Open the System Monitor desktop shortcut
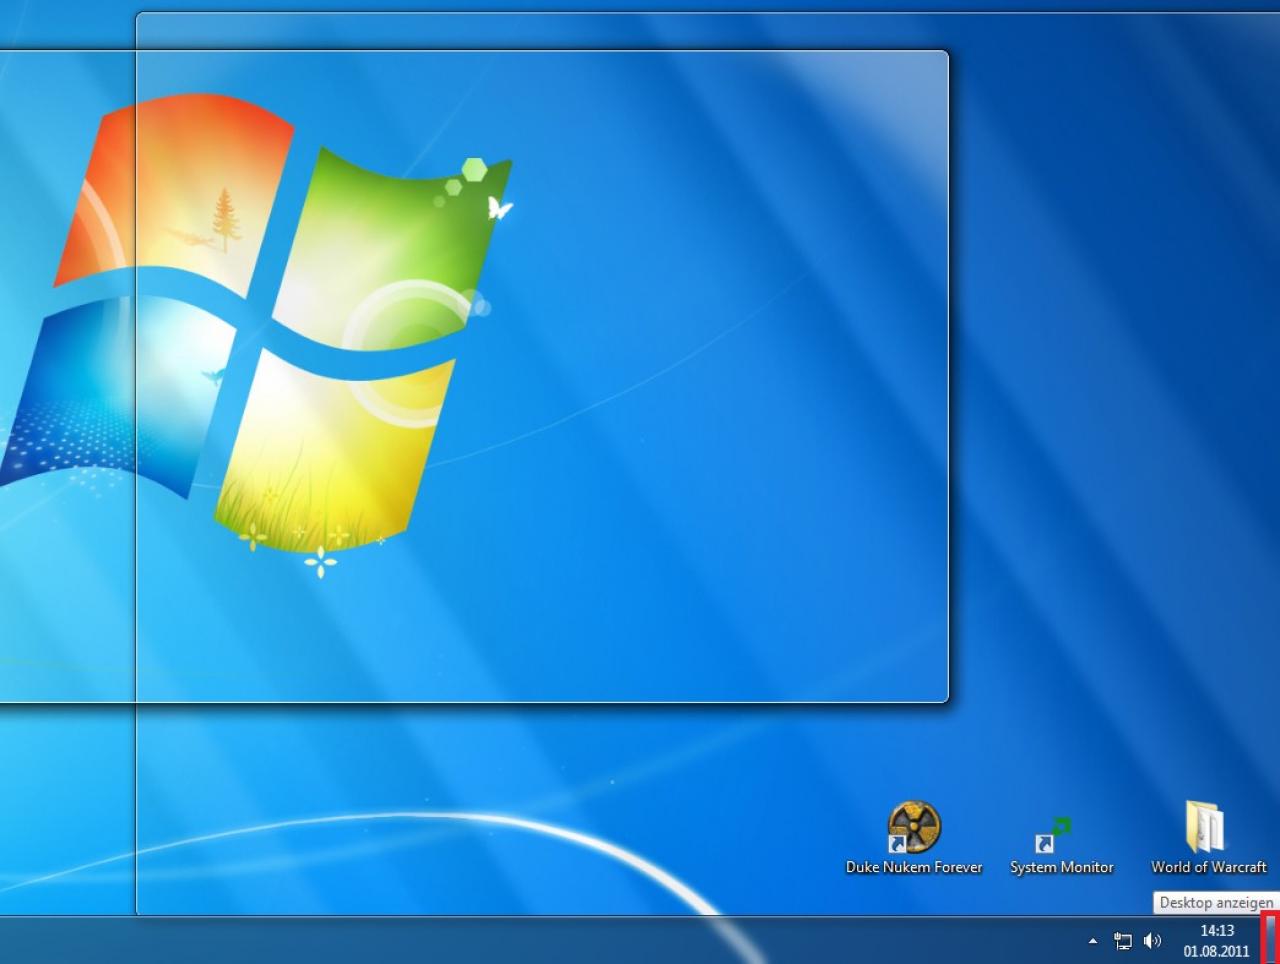The image size is (1280, 964). [x=1052, y=835]
